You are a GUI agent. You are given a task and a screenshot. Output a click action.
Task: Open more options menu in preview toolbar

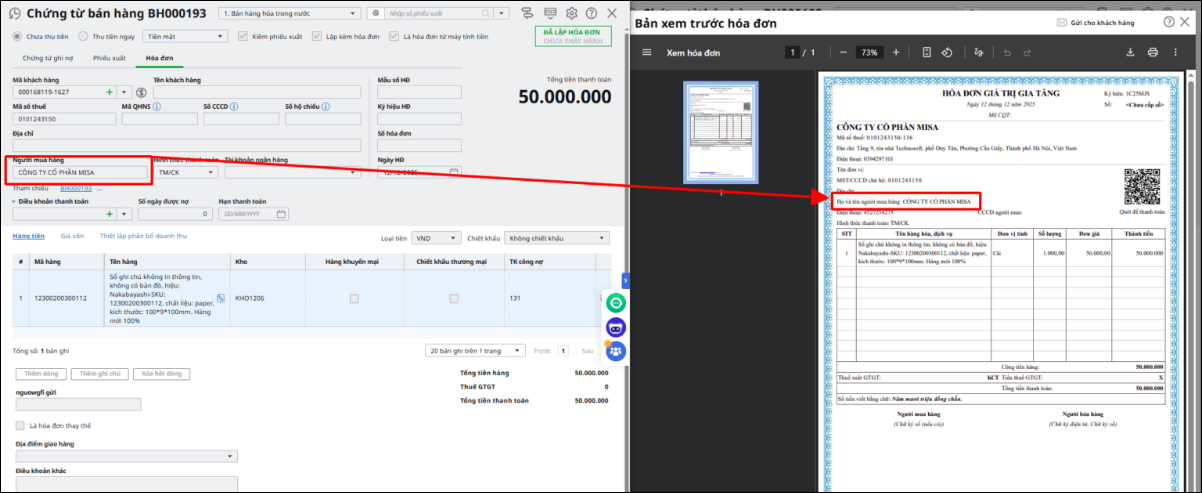pos(1178,52)
